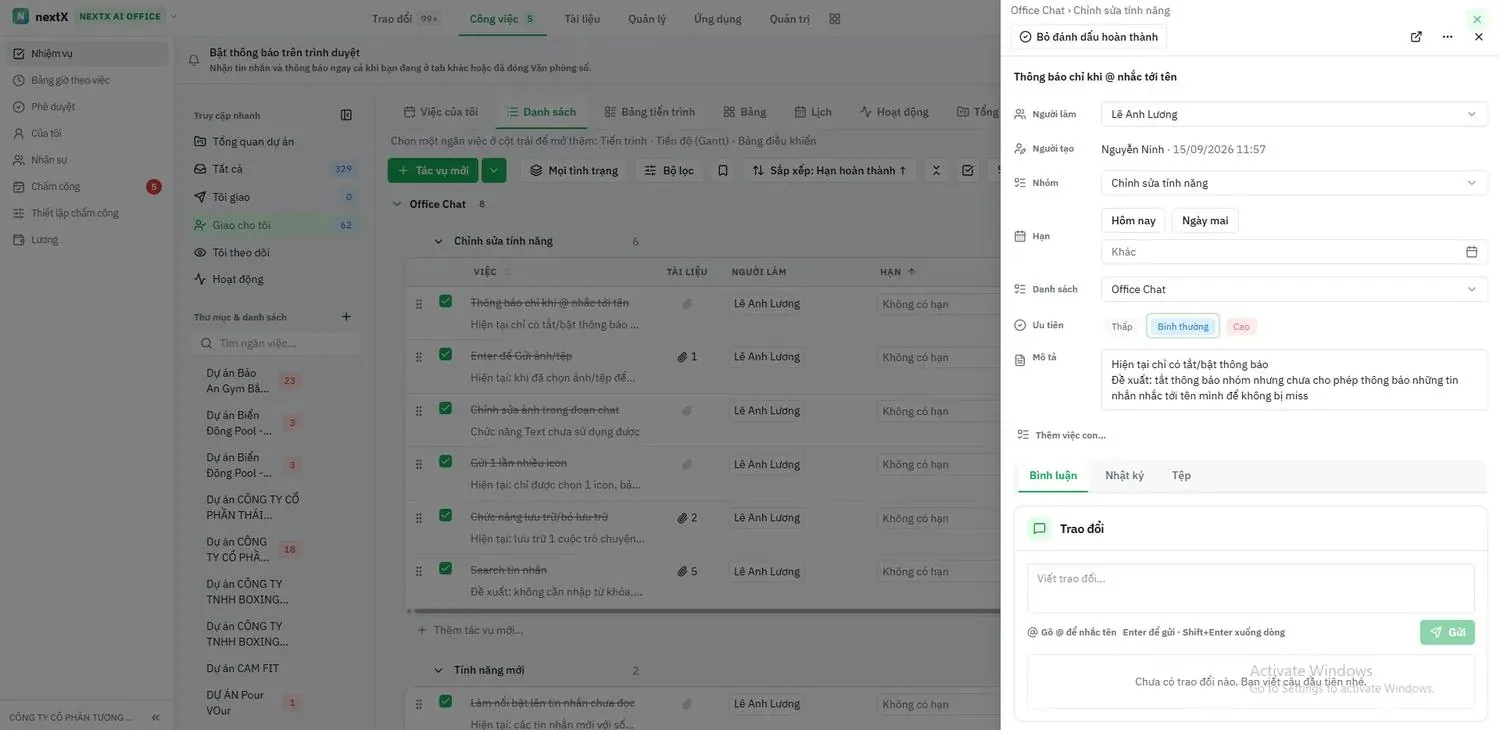Uncheck the Chức năng lưu trữ/bỏ lưu trữ checkbox
This screenshot has height=730, width=1500.
coord(445,515)
